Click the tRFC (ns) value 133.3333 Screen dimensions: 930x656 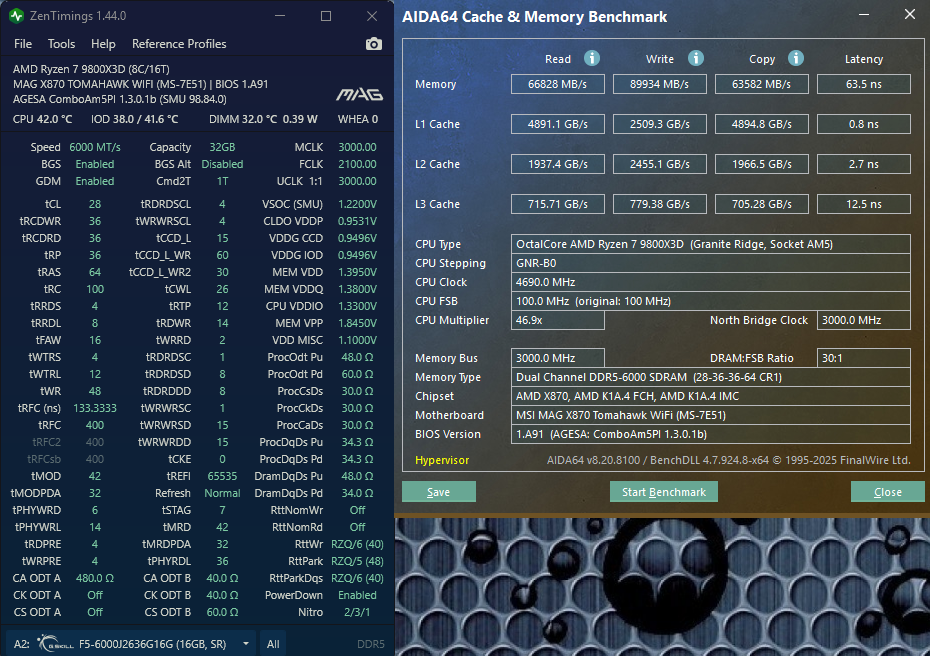coord(95,408)
